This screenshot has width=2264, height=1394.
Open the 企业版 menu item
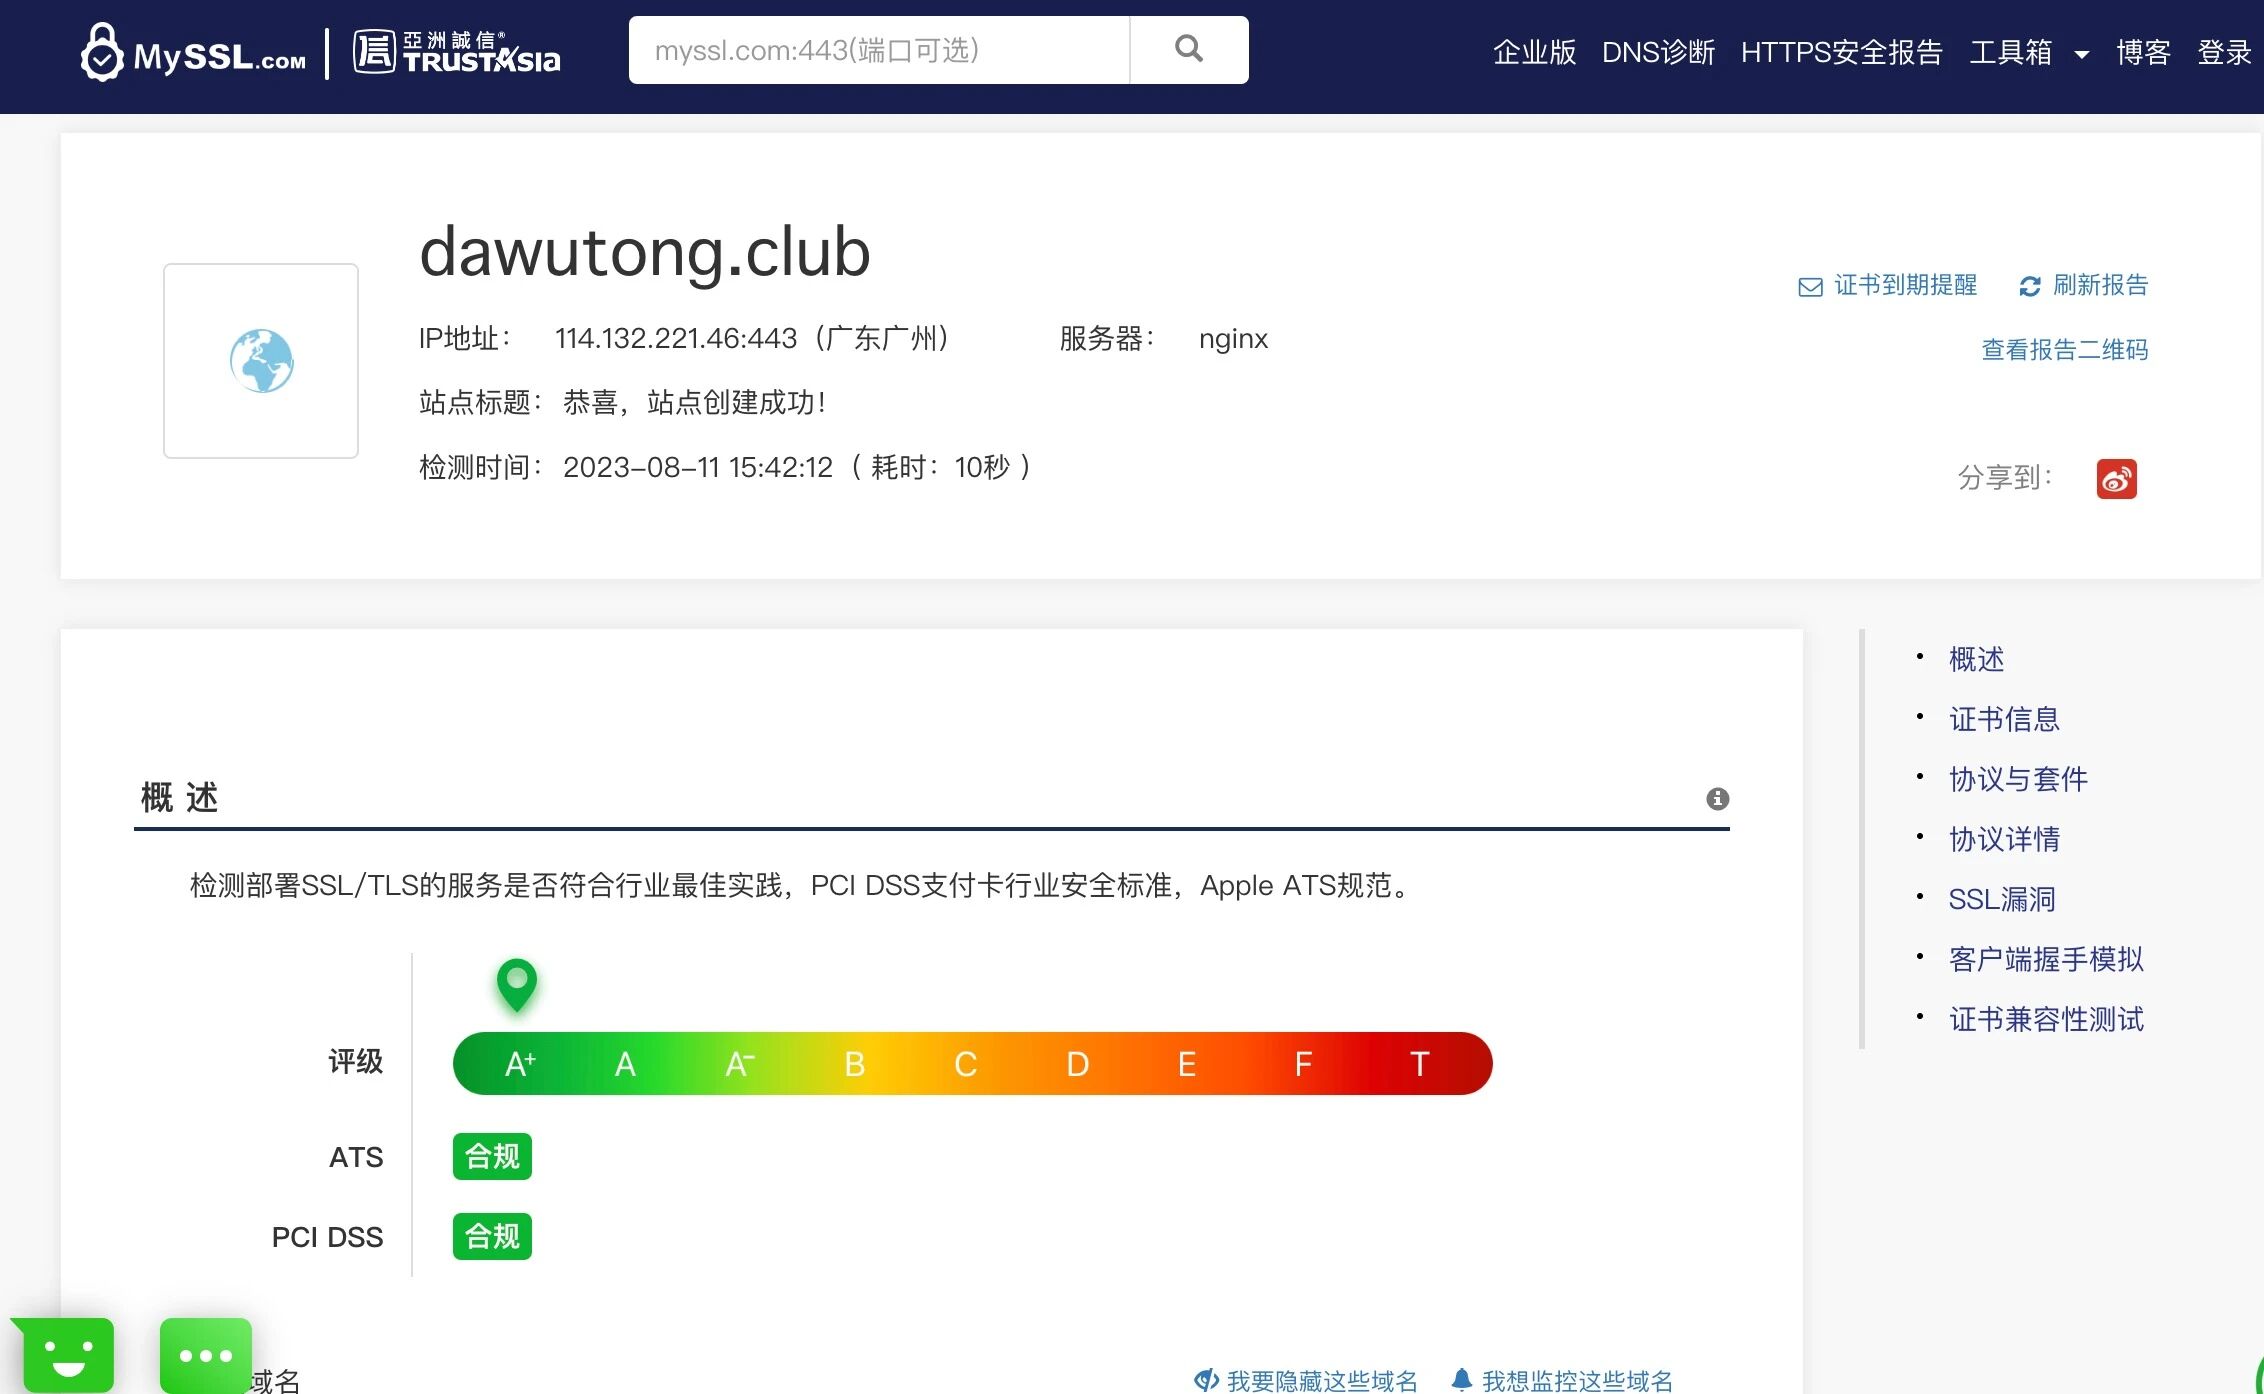pyautogui.click(x=1534, y=52)
